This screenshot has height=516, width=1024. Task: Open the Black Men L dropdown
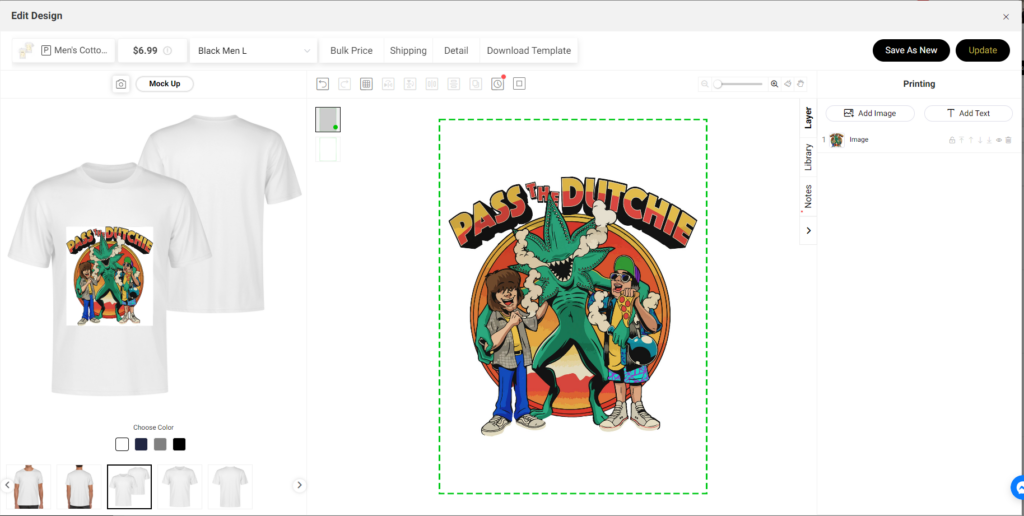tap(253, 50)
